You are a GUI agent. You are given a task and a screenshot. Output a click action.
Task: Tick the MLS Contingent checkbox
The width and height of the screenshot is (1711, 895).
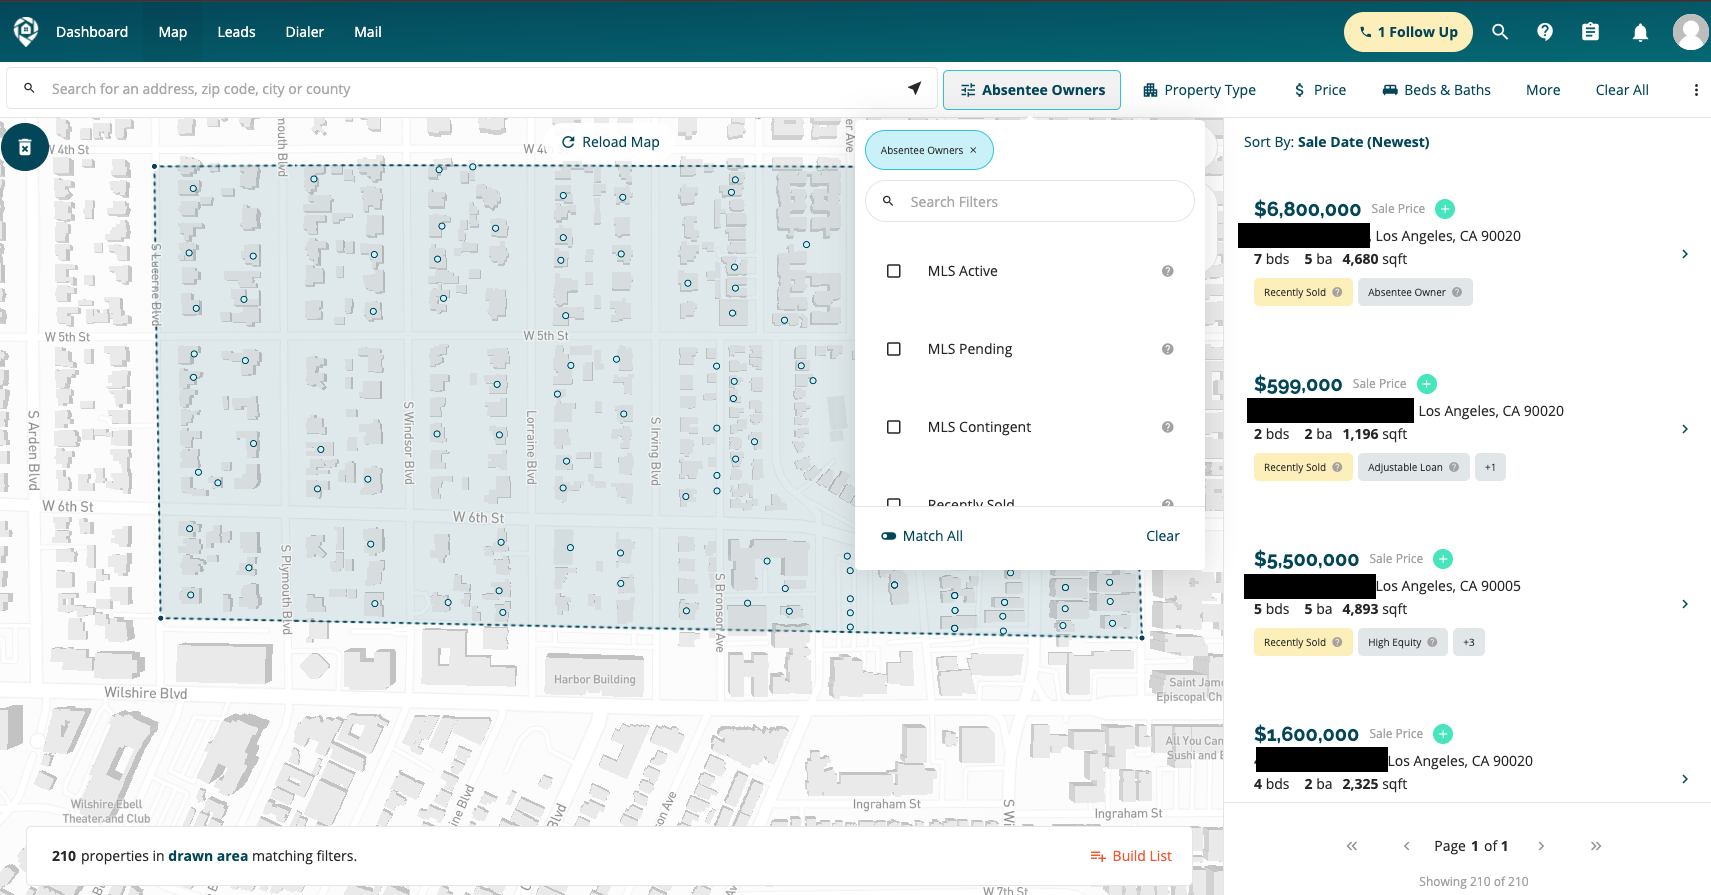894,427
